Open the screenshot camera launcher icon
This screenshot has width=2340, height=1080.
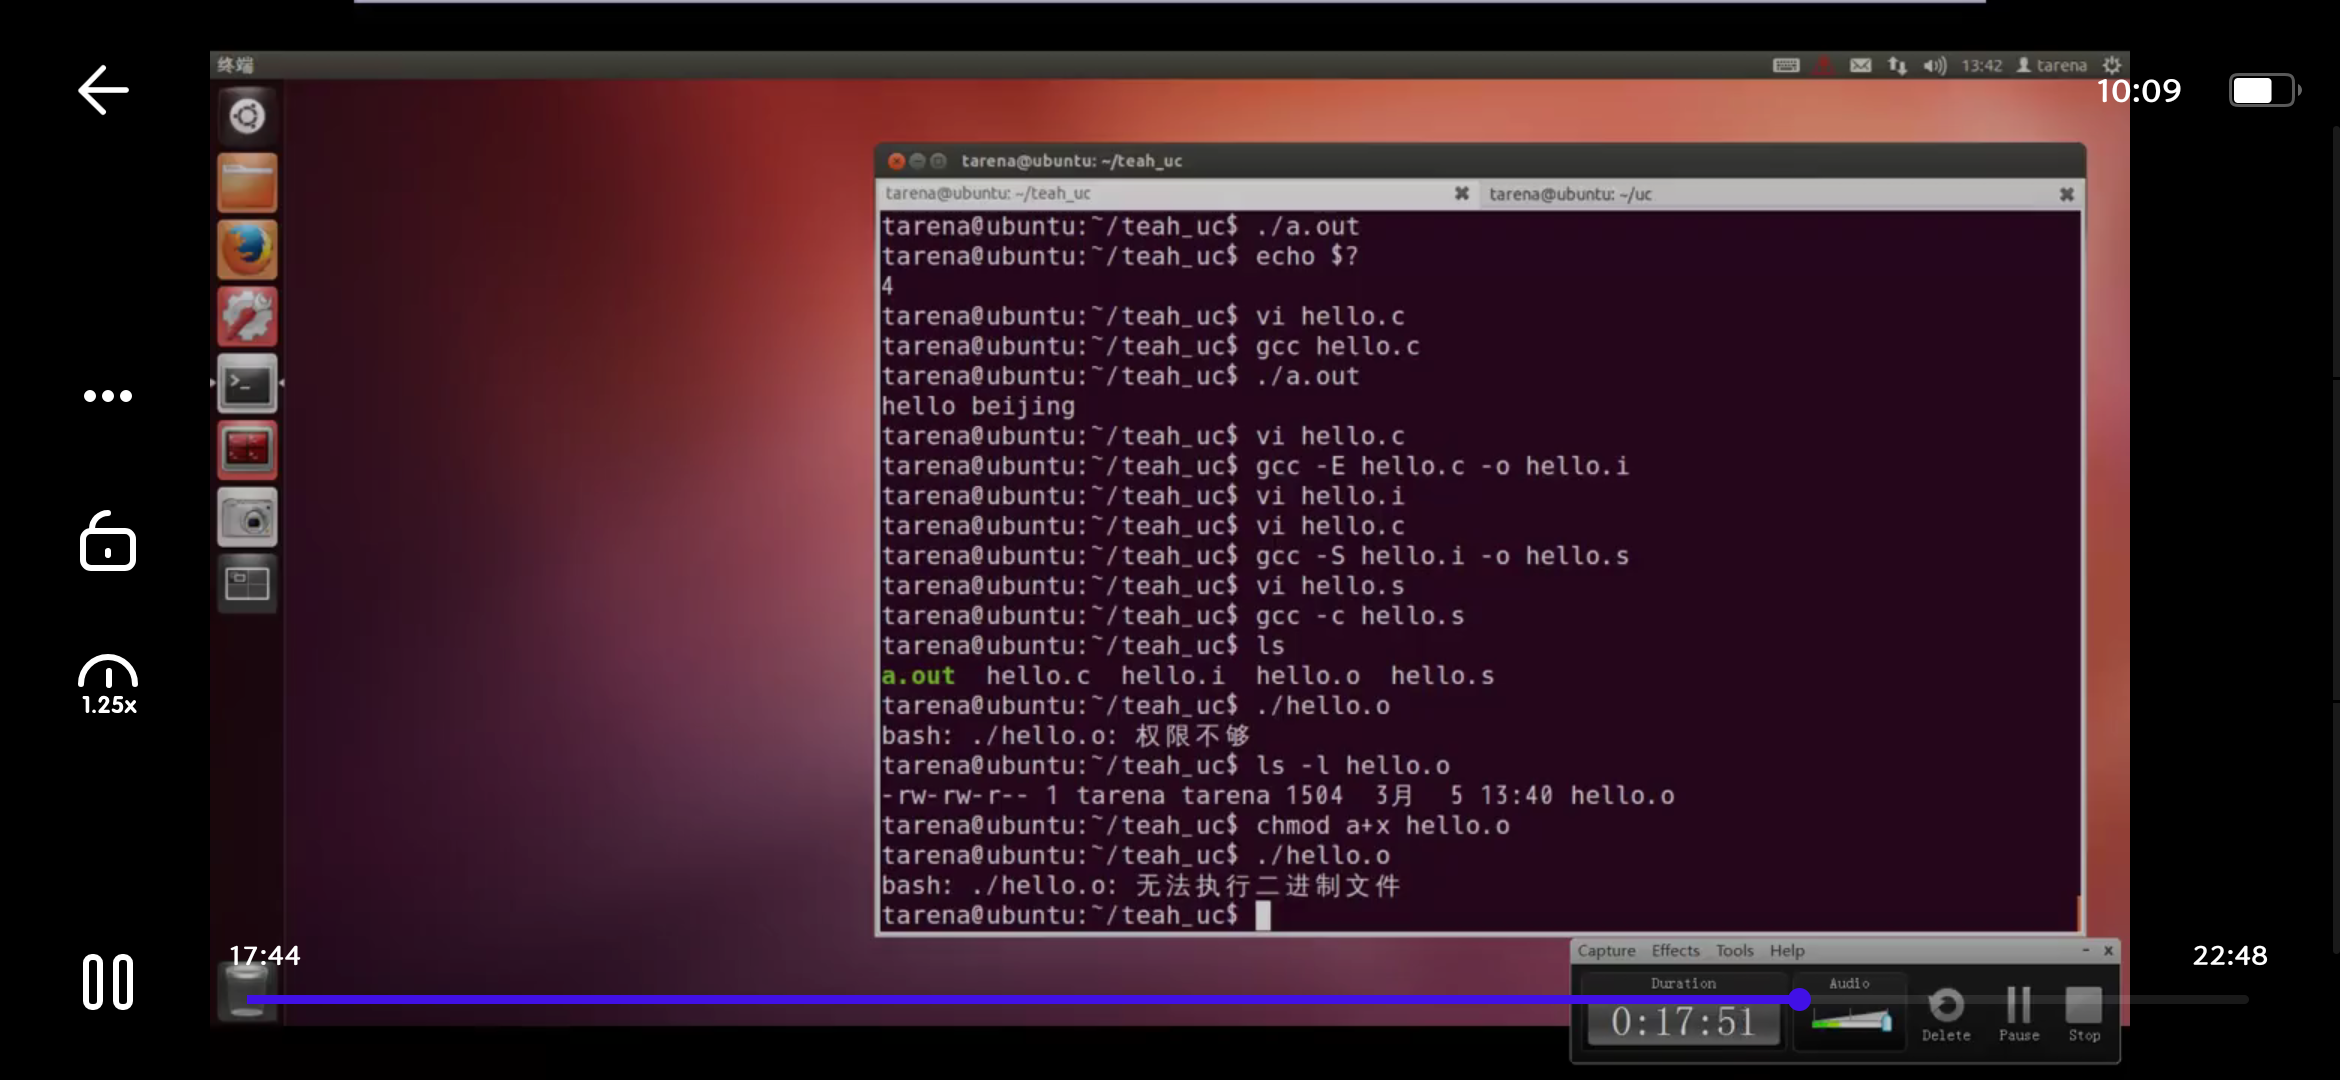click(247, 518)
